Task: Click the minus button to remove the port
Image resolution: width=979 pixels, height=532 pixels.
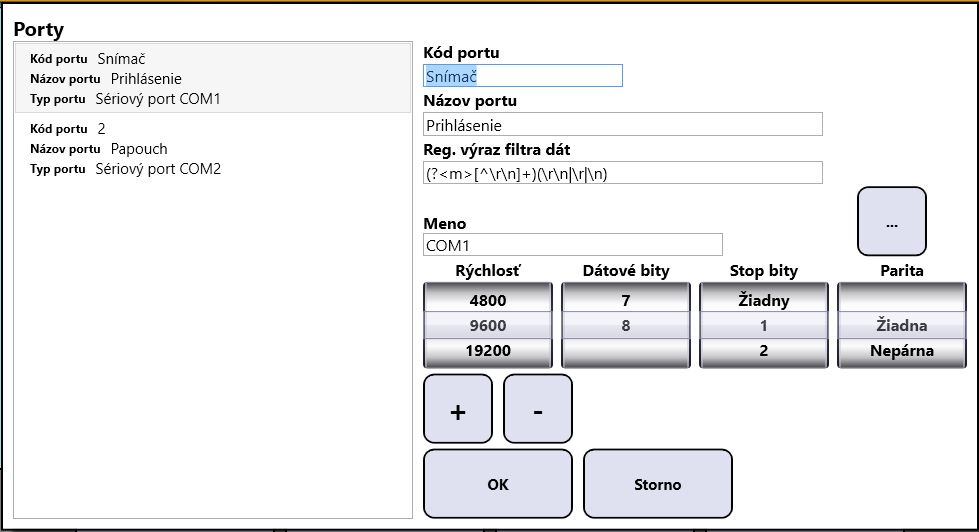Action: pyautogui.click(x=538, y=409)
